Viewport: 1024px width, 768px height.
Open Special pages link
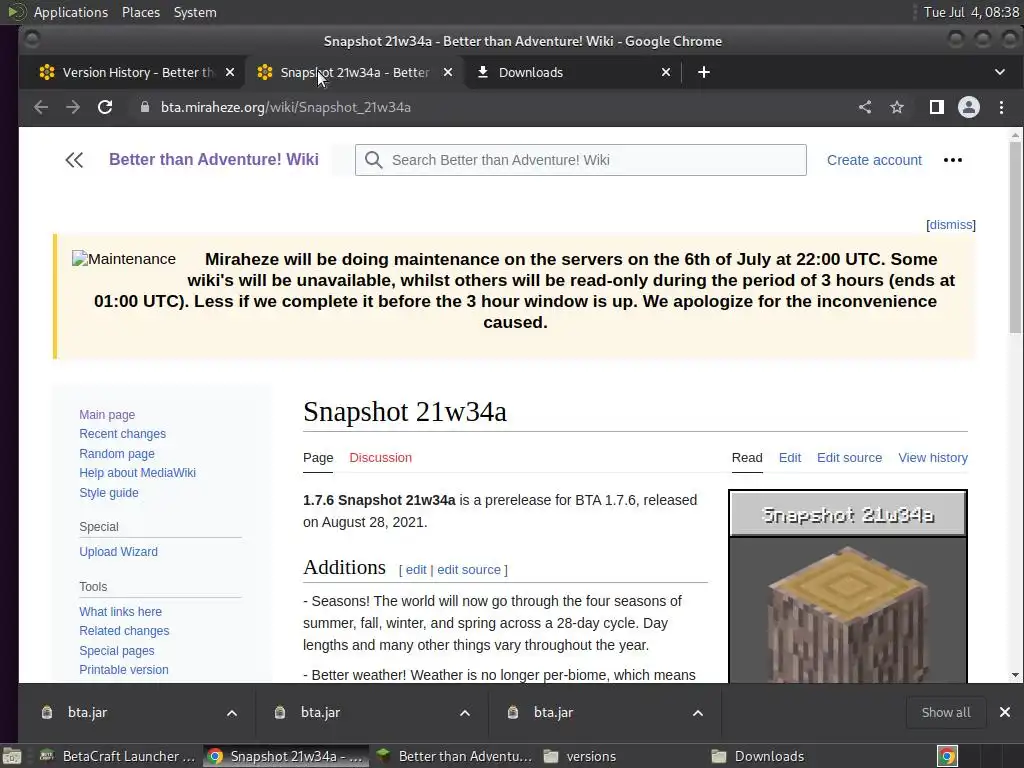coord(117,650)
